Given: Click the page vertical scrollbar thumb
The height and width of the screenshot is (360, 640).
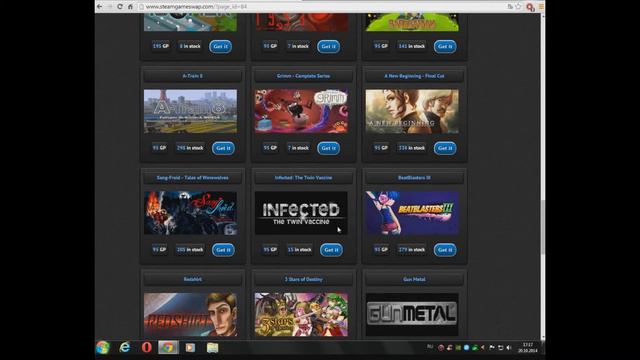Looking at the screenshot, I should (x=543, y=227).
